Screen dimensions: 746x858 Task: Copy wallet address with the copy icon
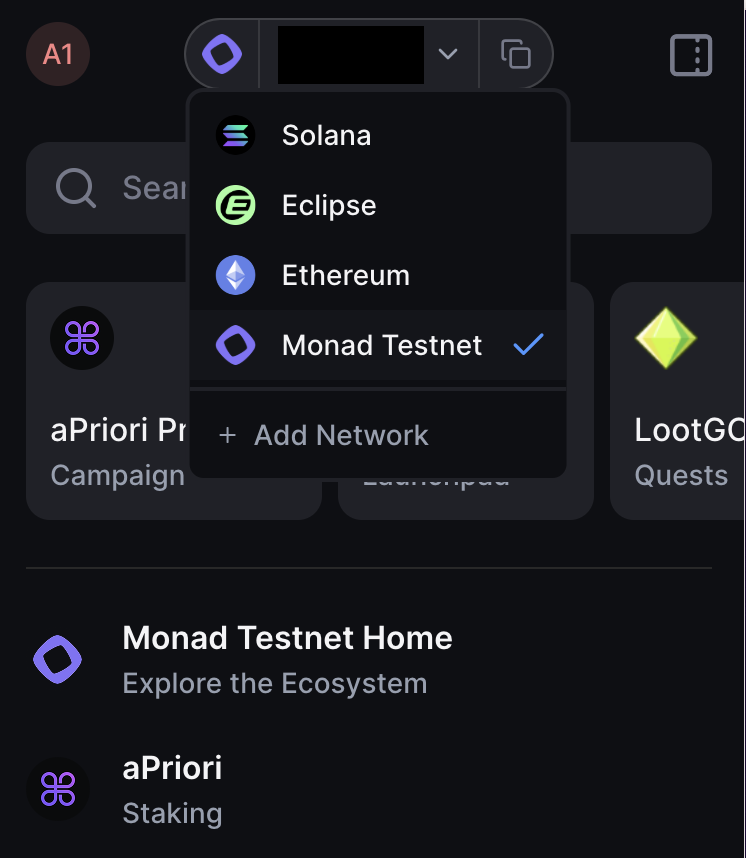516,54
